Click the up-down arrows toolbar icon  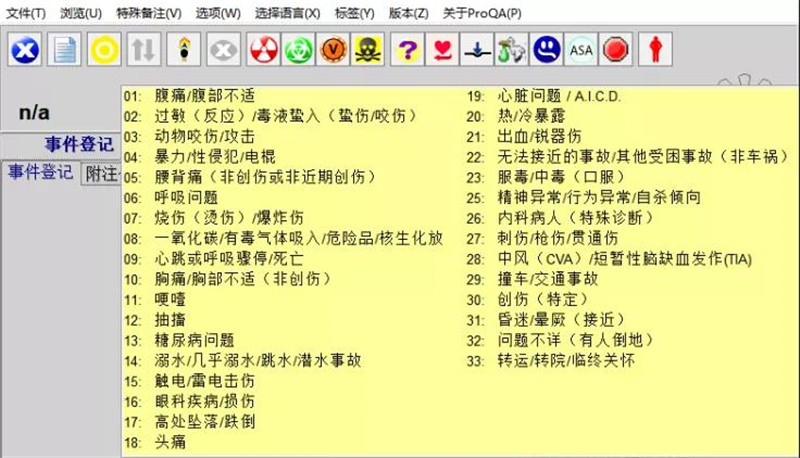coord(144,49)
